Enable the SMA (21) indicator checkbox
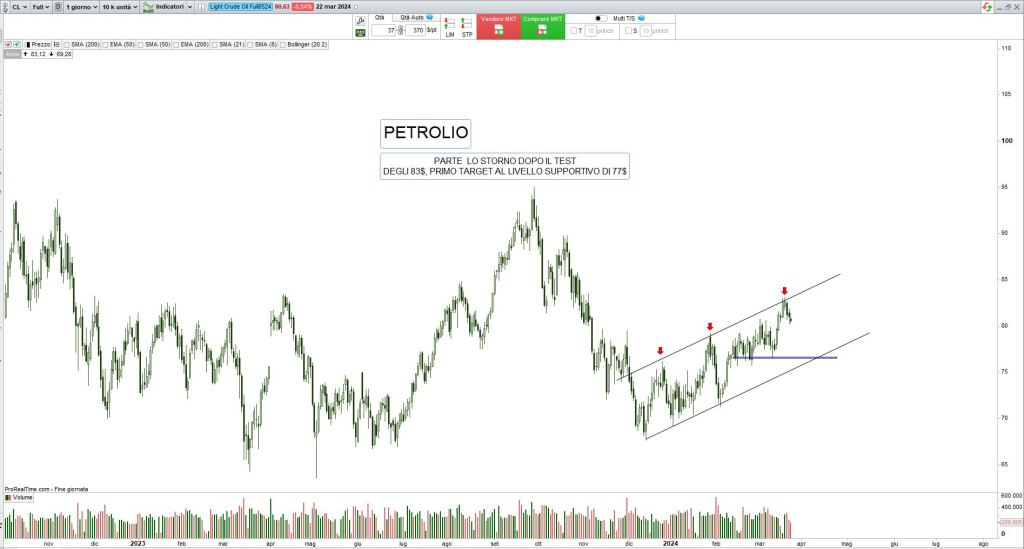Image resolution: width=1024 pixels, height=549 pixels. click(214, 44)
